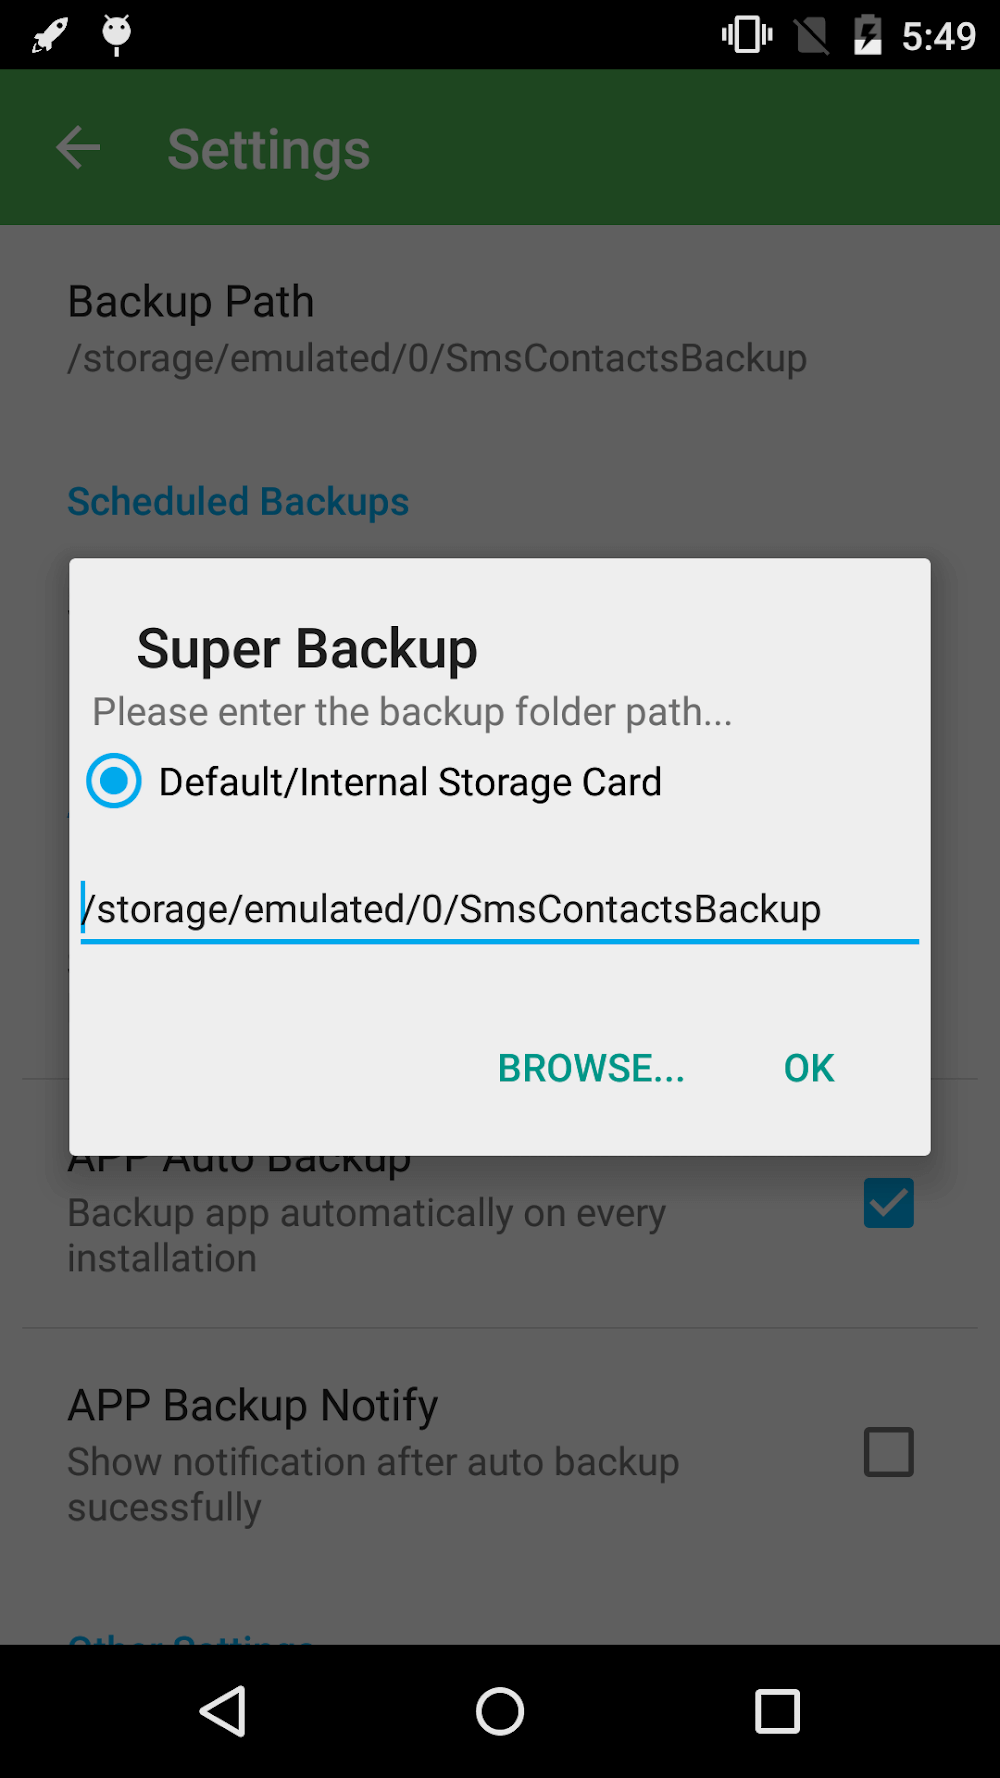Tap the battery charging status icon
The image size is (1000, 1778).
(x=868, y=36)
